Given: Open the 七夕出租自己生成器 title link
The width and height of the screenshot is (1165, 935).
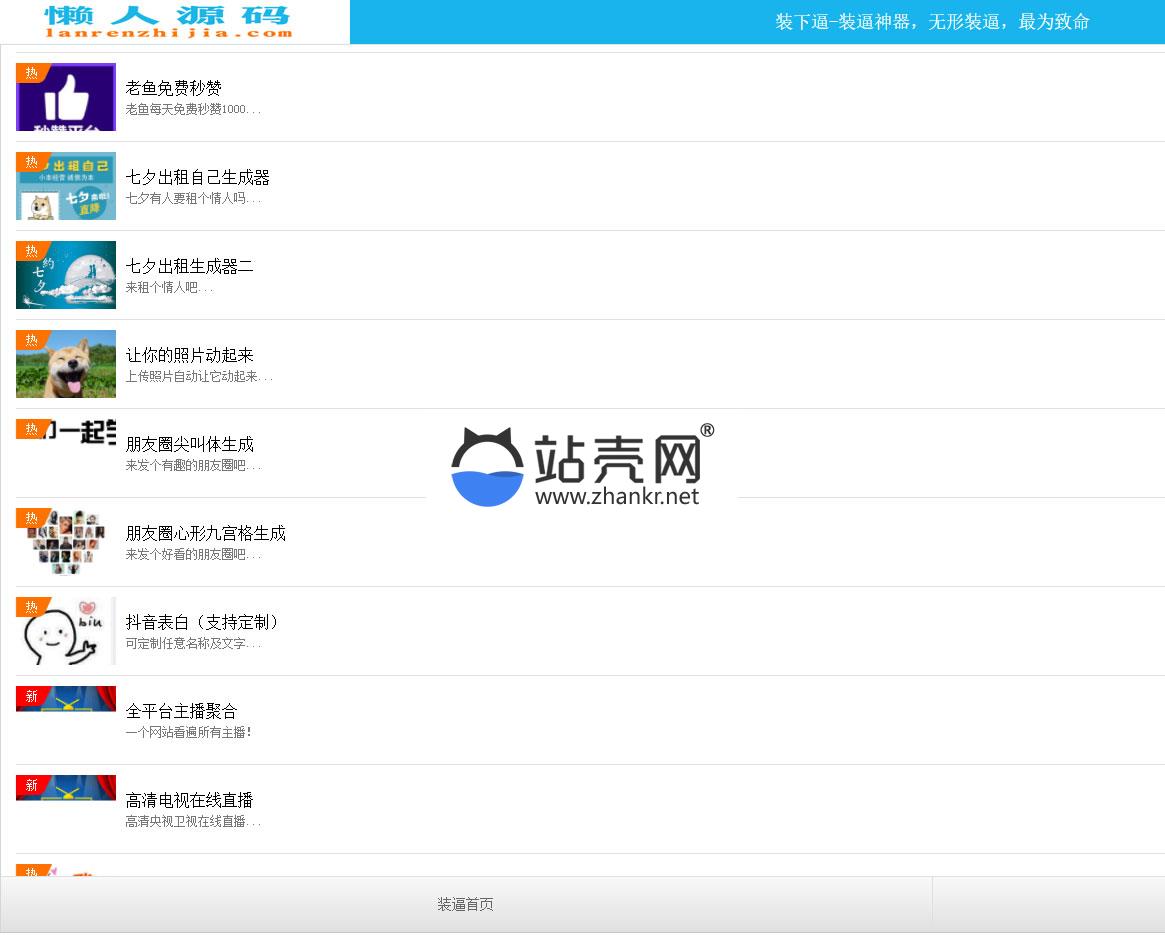Looking at the screenshot, I should point(198,177).
